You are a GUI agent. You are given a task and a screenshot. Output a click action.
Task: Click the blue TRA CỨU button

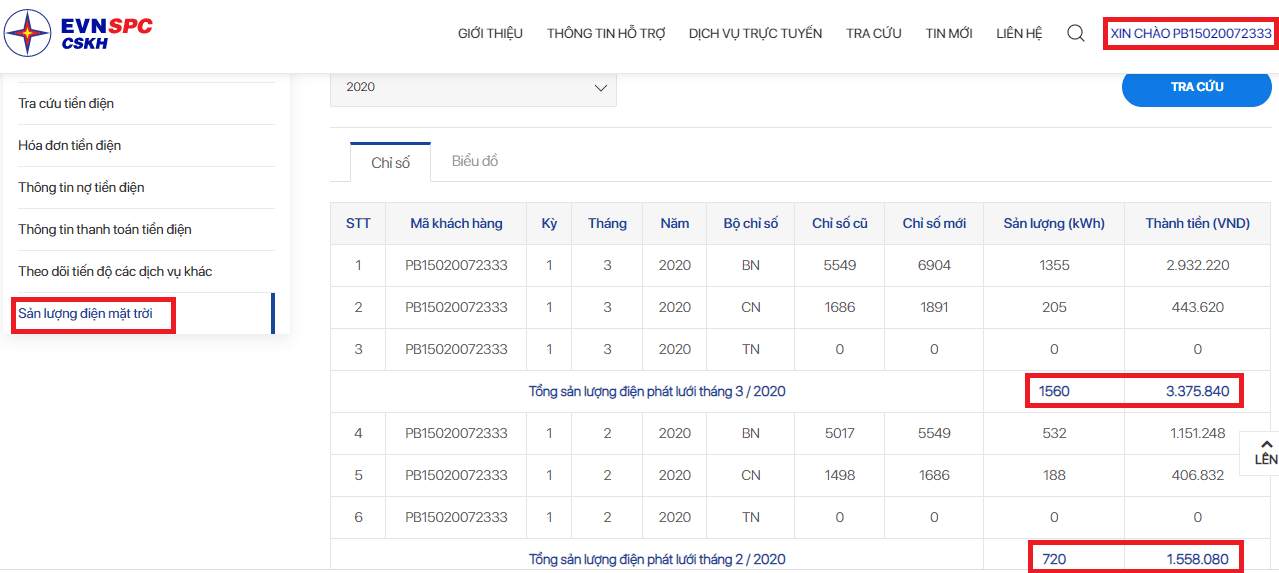click(1197, 87)
